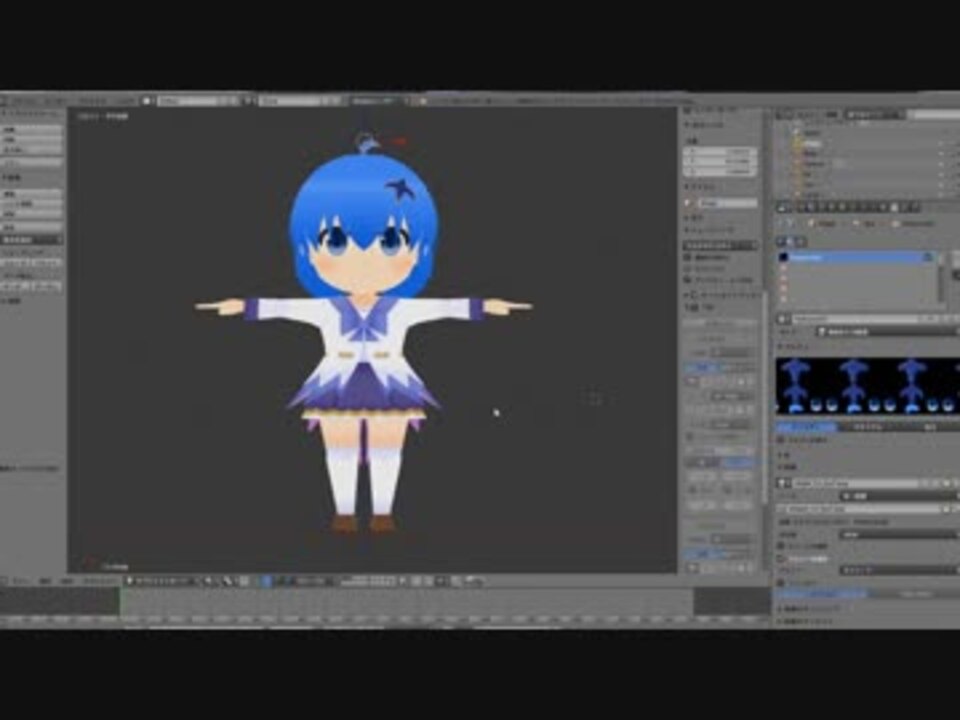The height and width of the screenshot is (720, 960).
Task: Click the texture name input field
Action: (x=855, y=320)
